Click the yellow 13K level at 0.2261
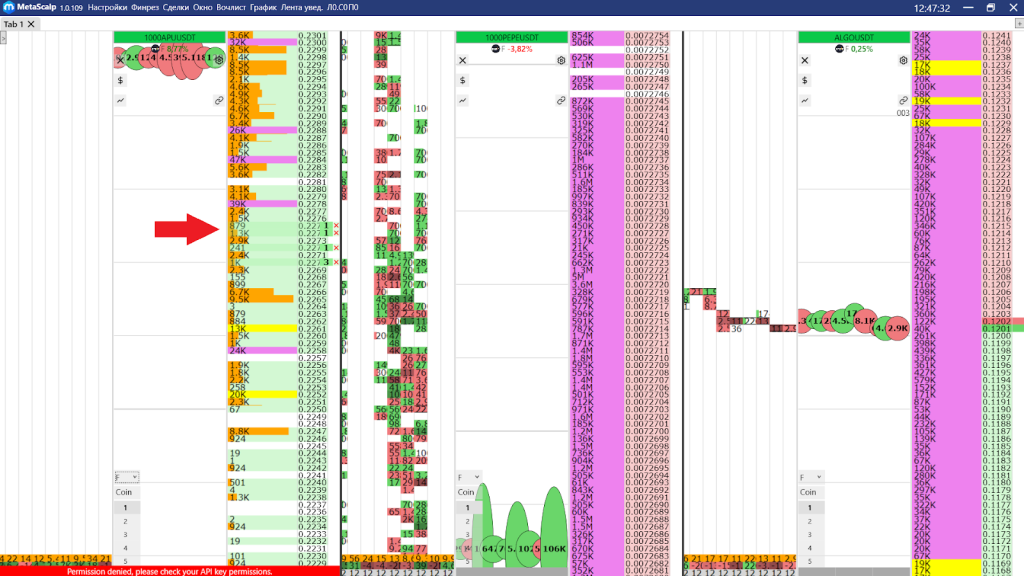This screenshot has height=576, width=1024. tap(278, 328)
